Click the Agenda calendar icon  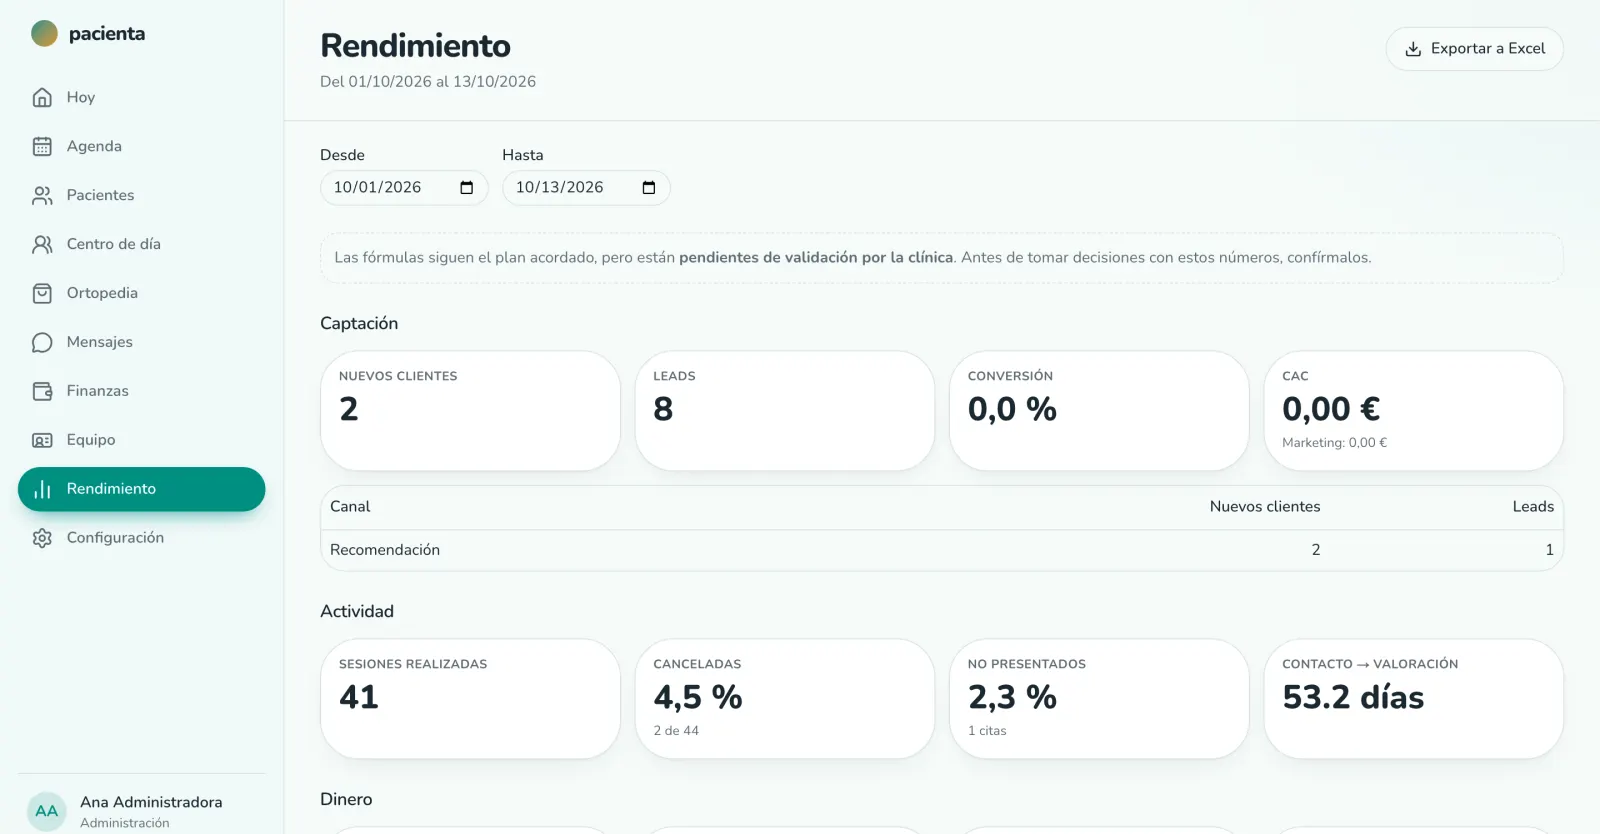(42, 146)
